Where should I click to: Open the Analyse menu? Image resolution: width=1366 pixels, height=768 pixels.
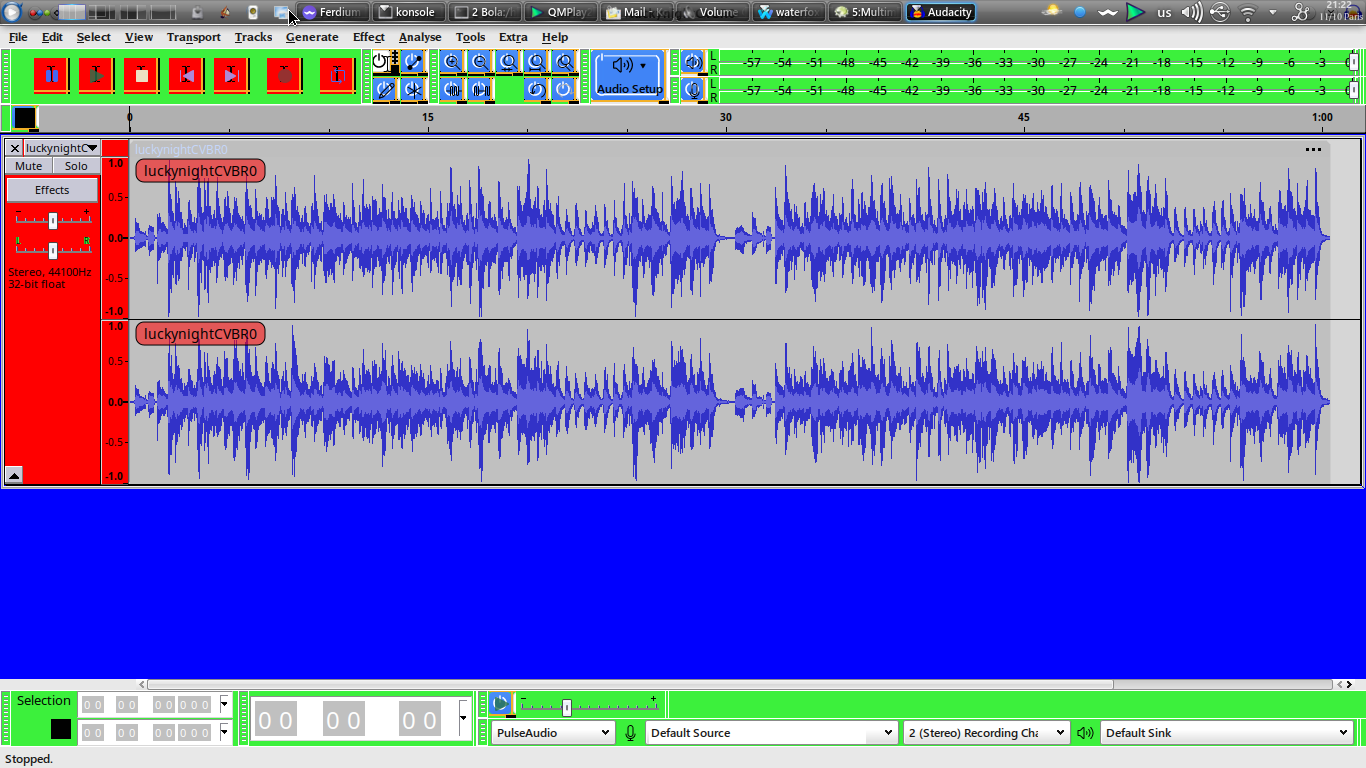click(x=420, y=37)
